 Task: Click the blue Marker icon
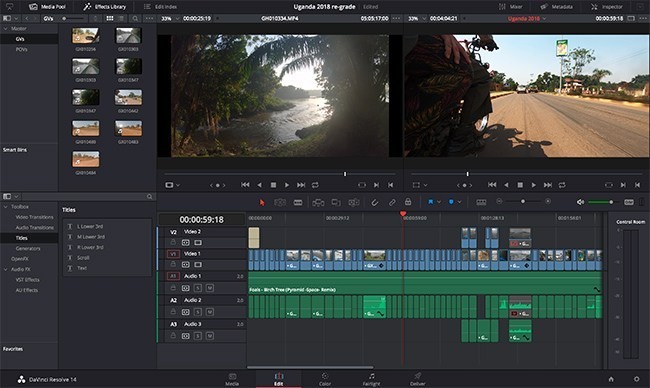click(451, 202)
